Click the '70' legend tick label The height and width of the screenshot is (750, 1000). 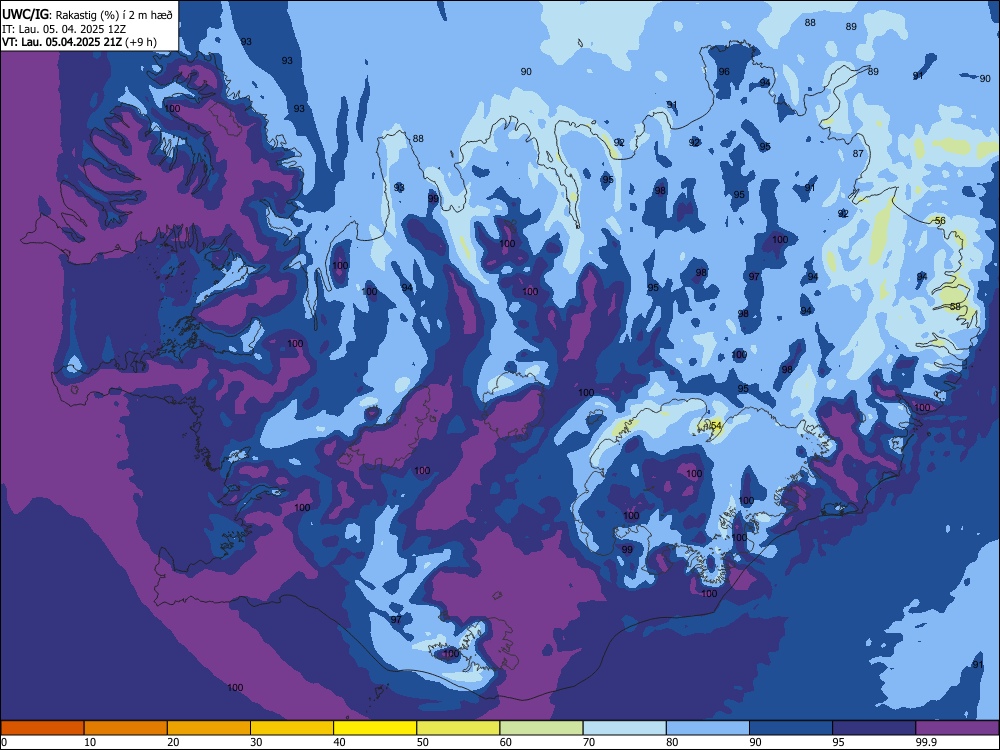[589, 742]
